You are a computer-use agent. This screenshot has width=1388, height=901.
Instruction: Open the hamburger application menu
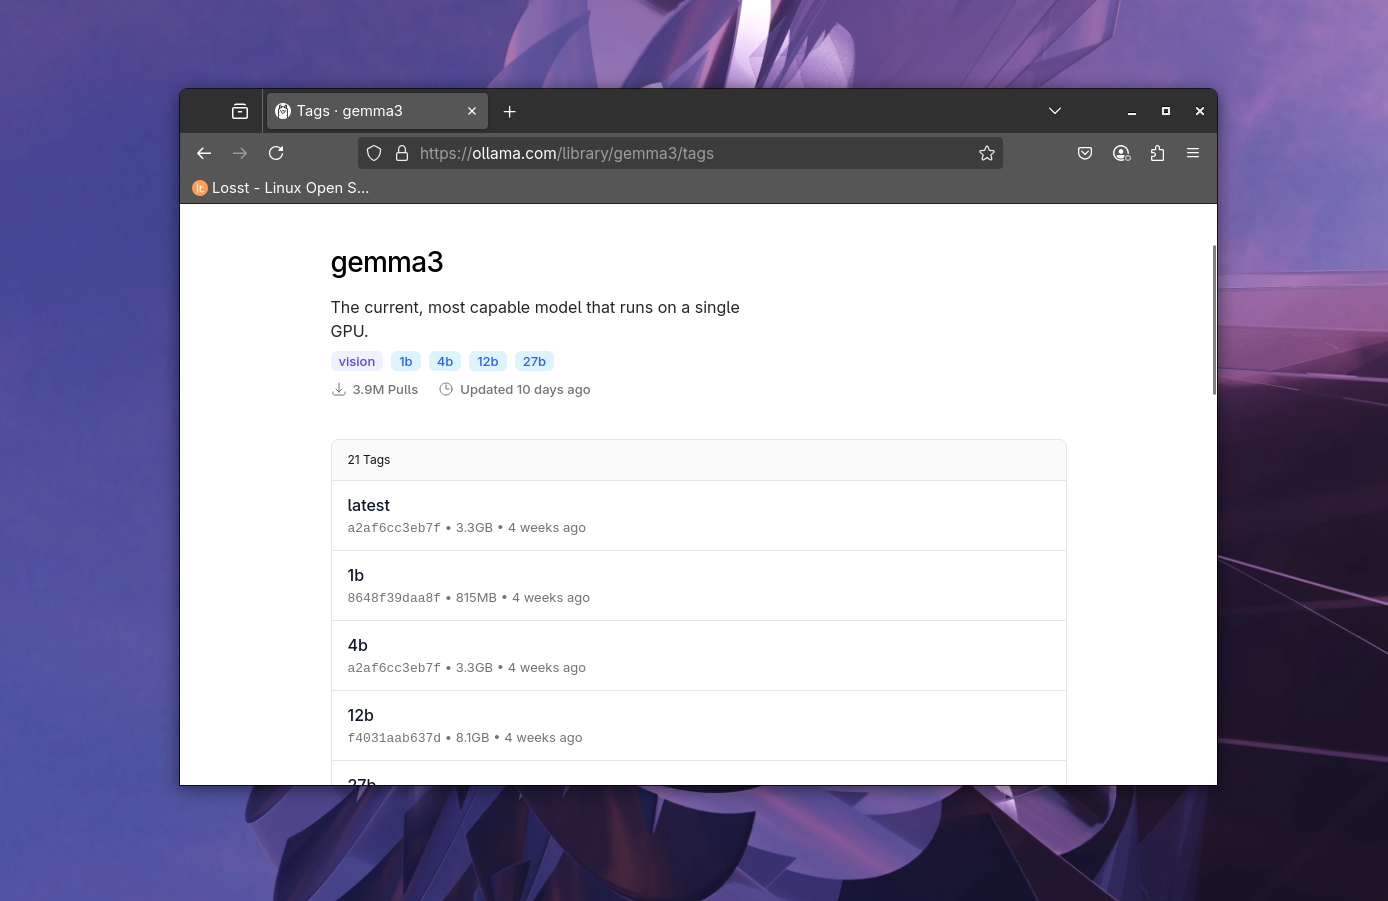pyautogui.click(x=1193, y=153)
